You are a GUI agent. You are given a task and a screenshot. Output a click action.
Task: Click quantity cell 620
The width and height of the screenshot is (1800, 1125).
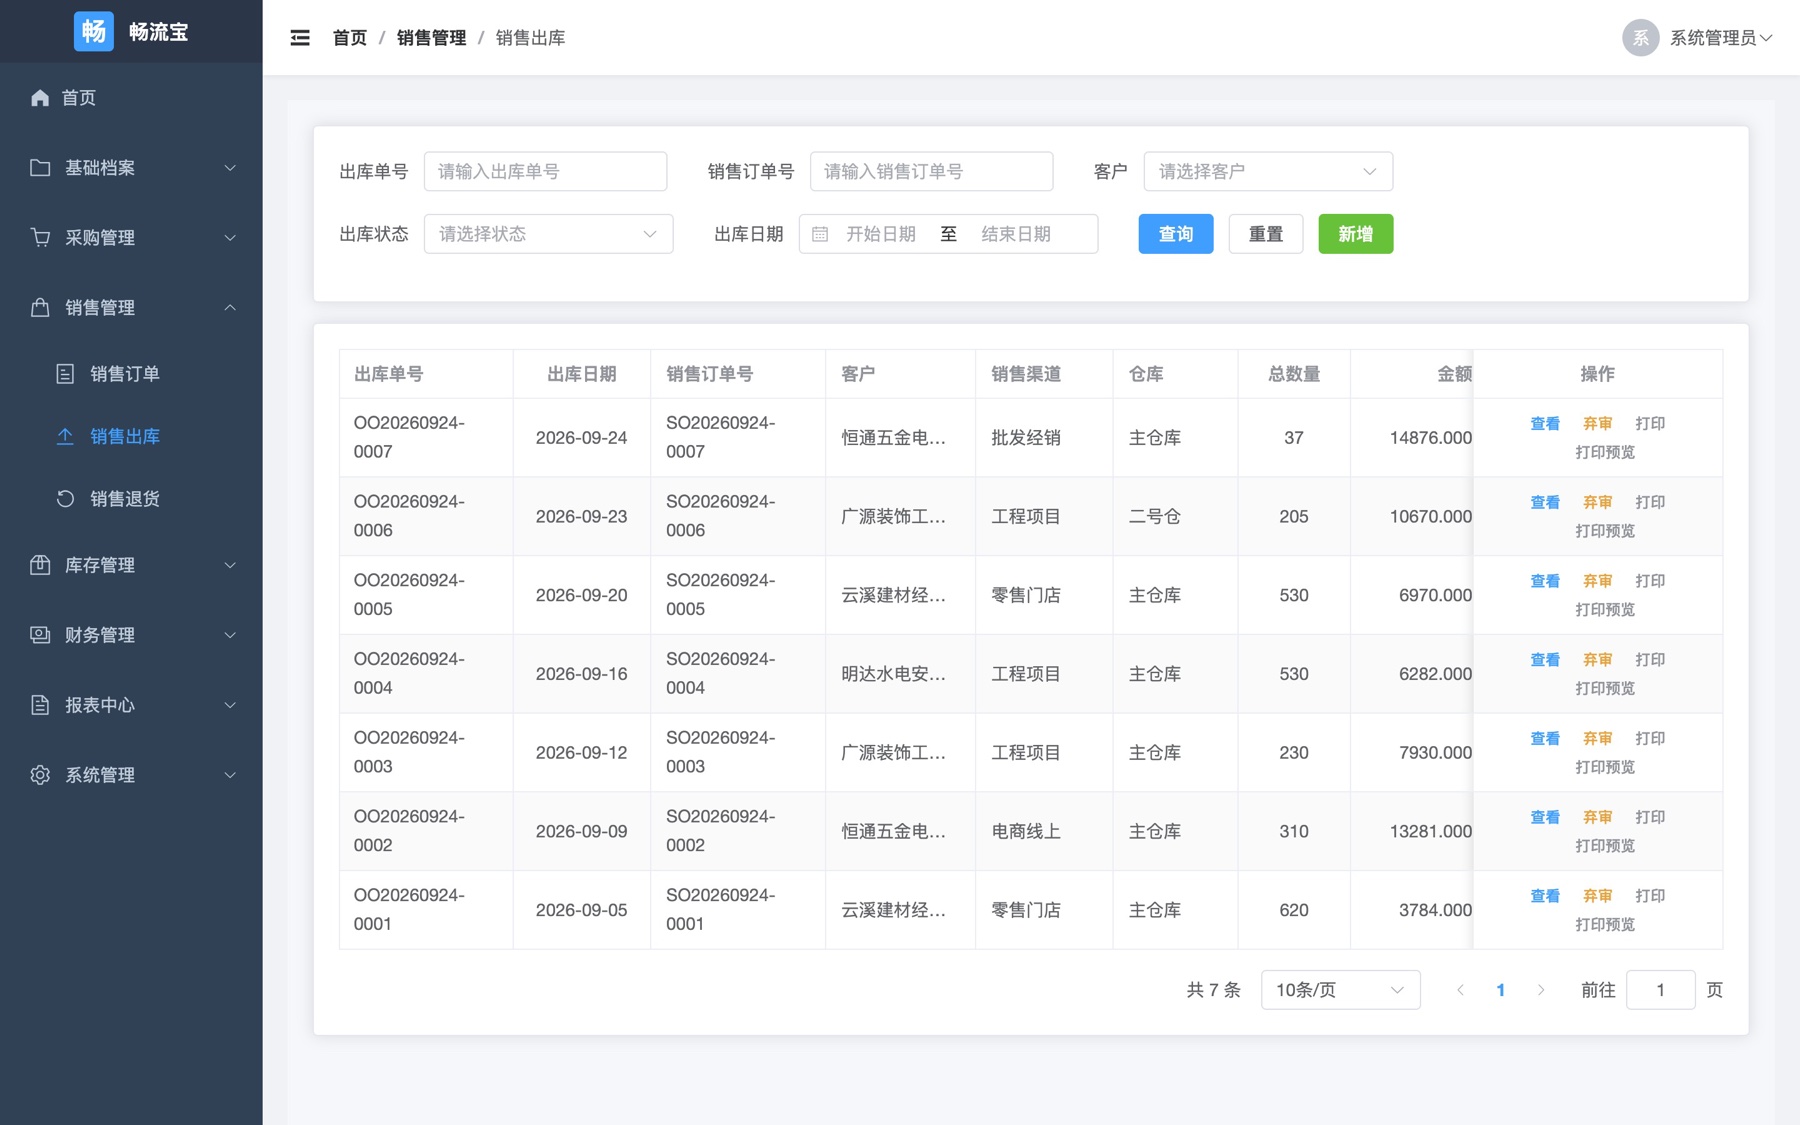coord(1293,910)
